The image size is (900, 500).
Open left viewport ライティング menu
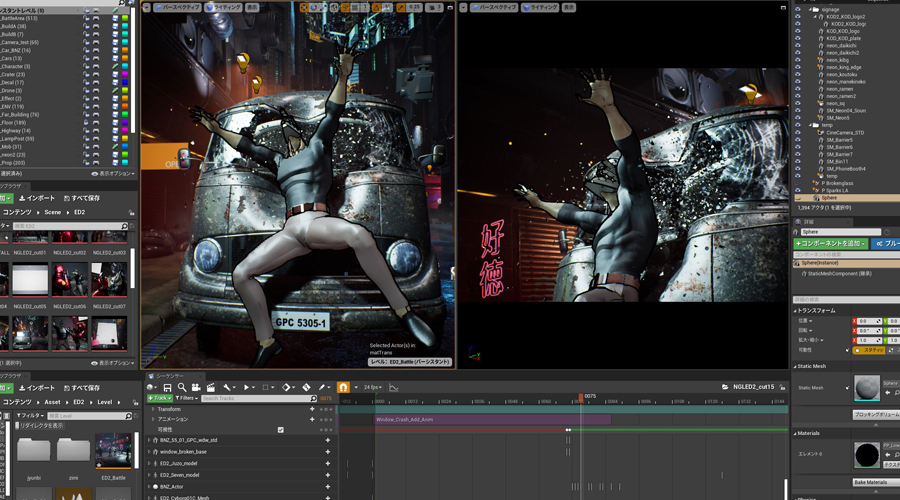(224, 7)
